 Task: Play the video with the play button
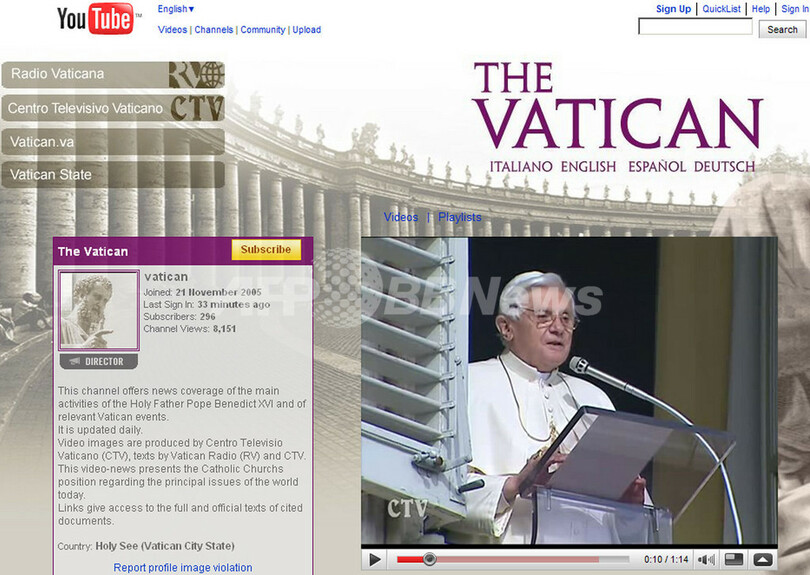pyautogui.click(x=375, y=559)
